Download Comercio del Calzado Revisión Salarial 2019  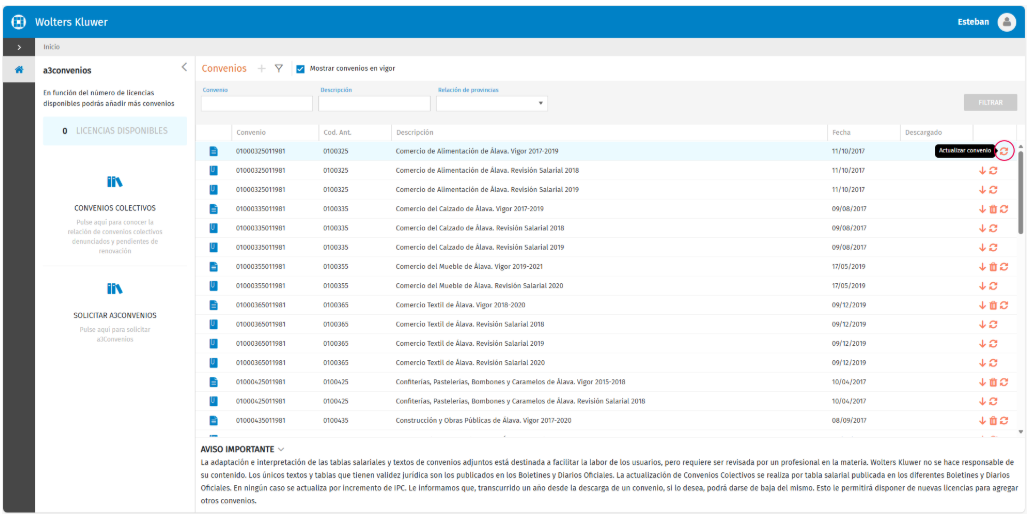pyautogui.click(x=983, y=248)
